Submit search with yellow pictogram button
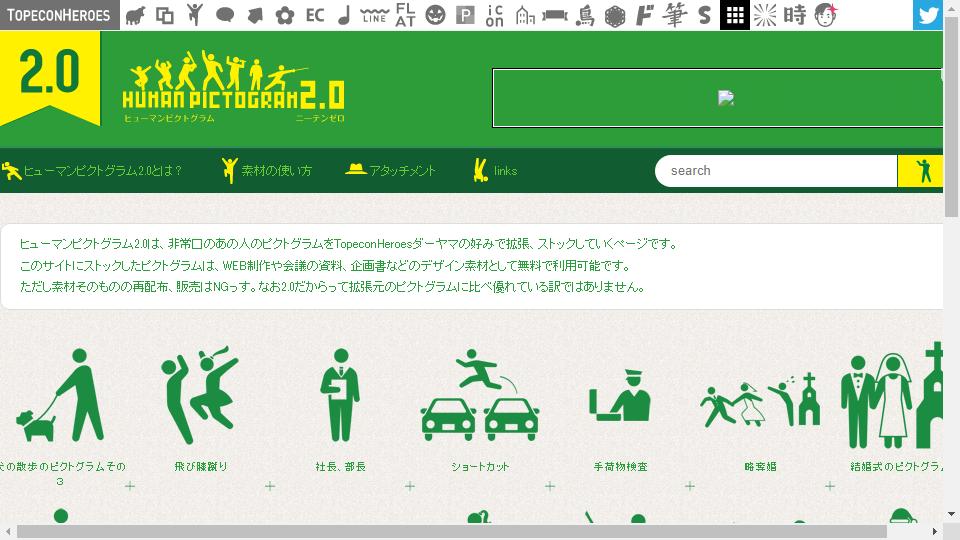 click(920, 171)
